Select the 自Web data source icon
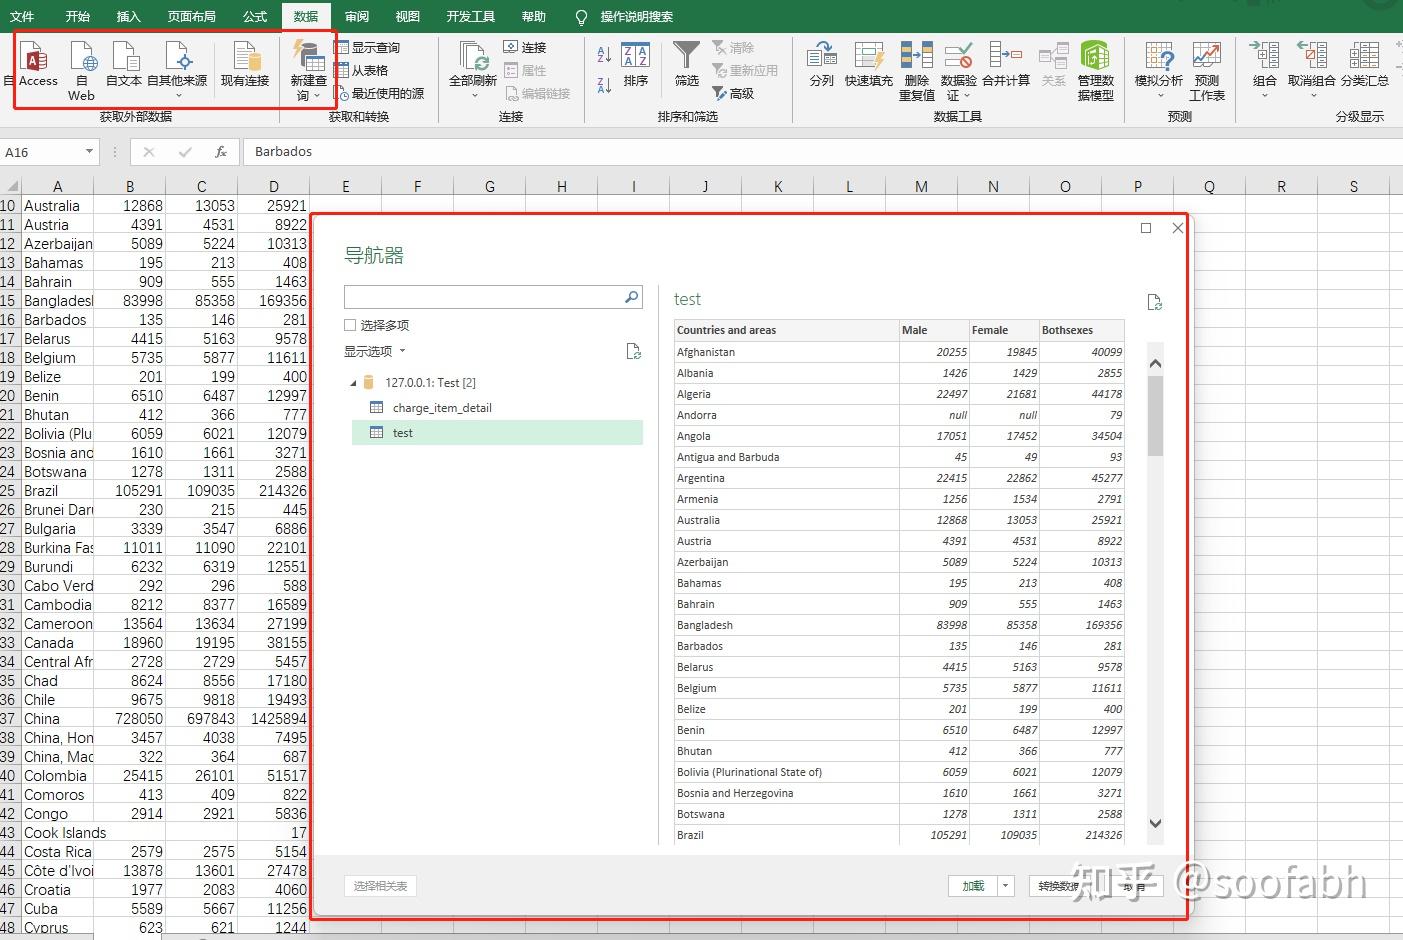 81,68
